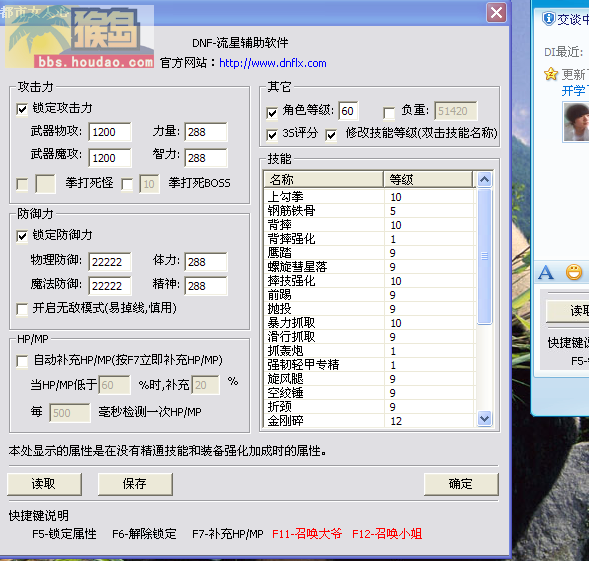Select the 前踢 skill row
This screenshot has height=561, width=589.
(370, 295)
